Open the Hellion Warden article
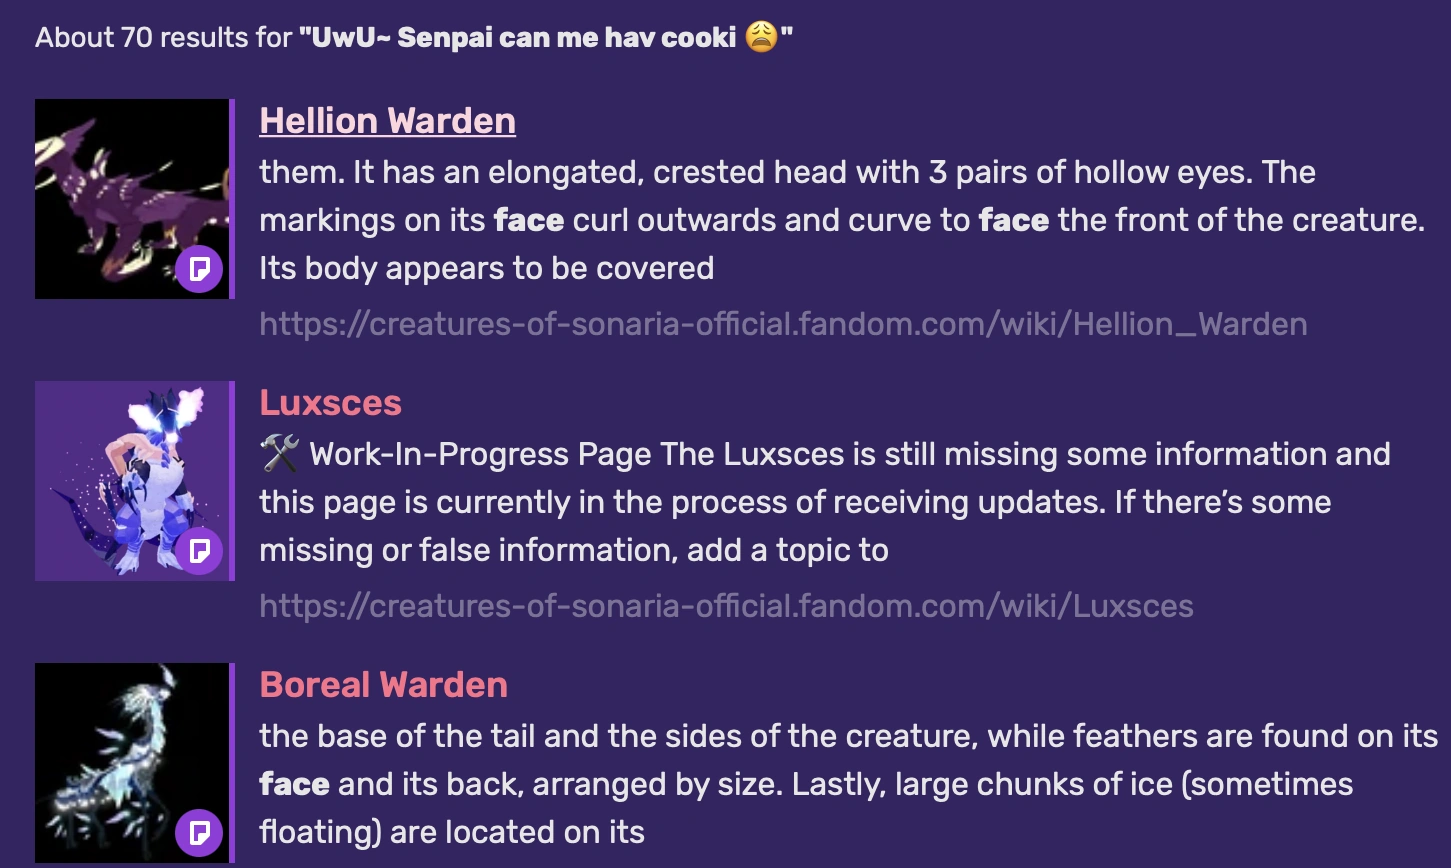This screenshot has height=868, width=1451. click(x=387, y=120)
